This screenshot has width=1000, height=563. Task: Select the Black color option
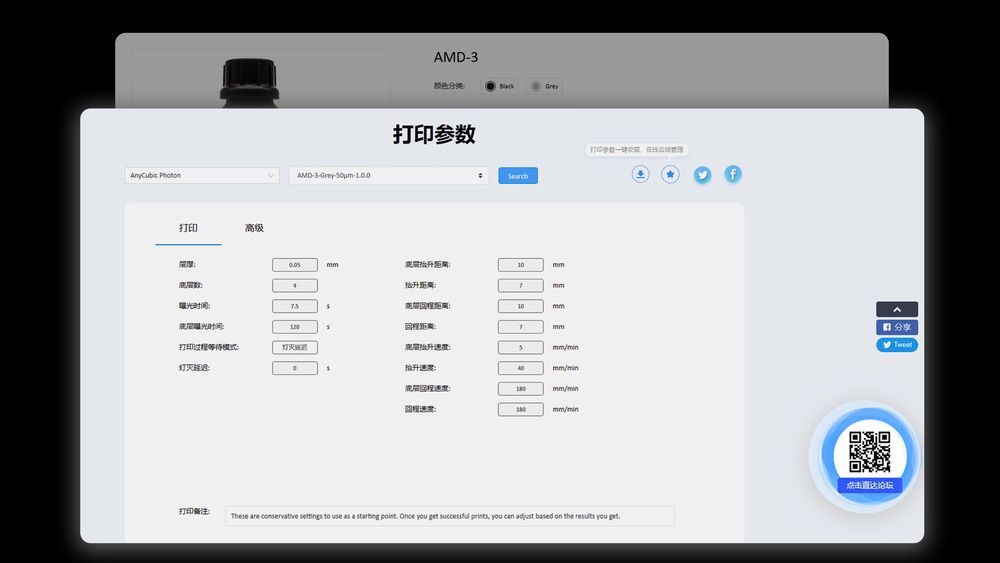[499, 86]
